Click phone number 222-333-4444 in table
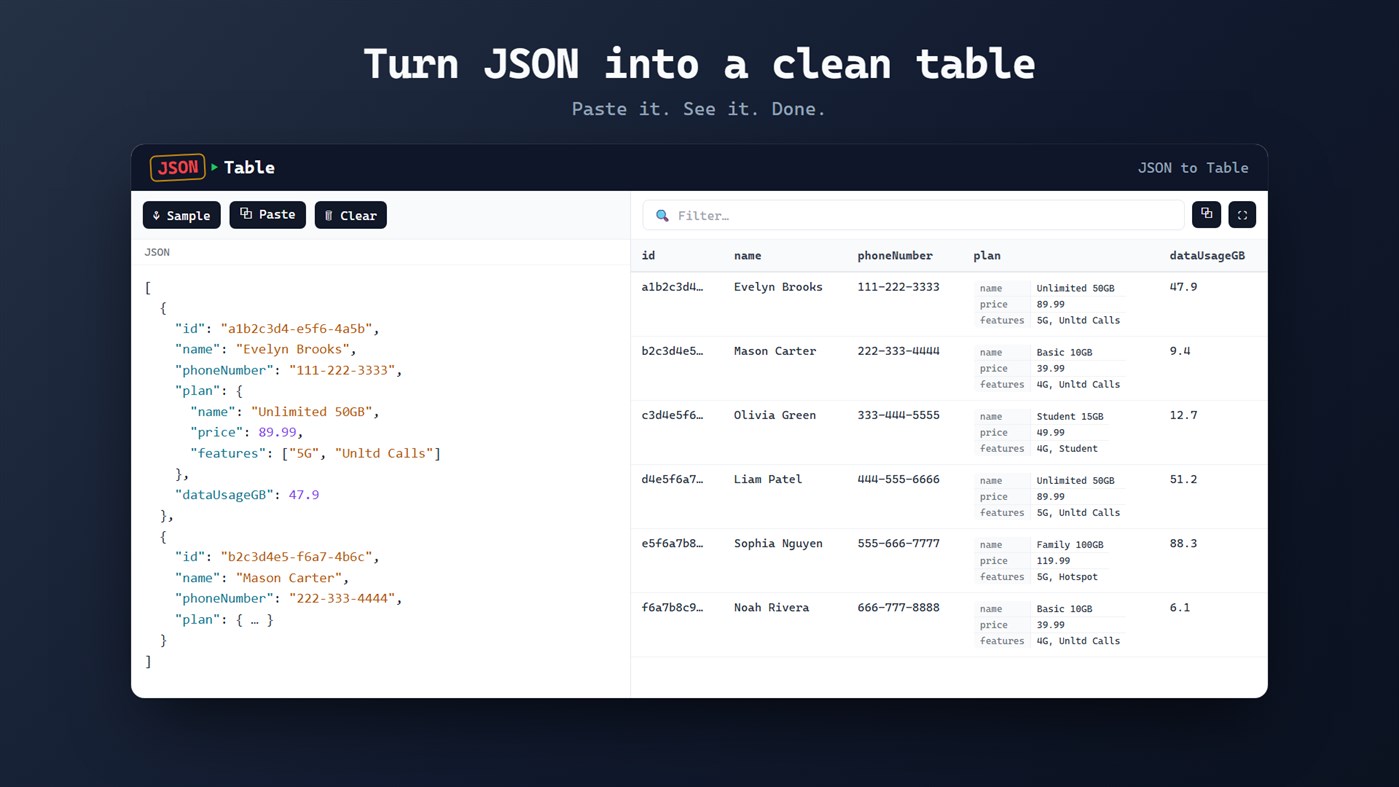 tap(898, 351)
